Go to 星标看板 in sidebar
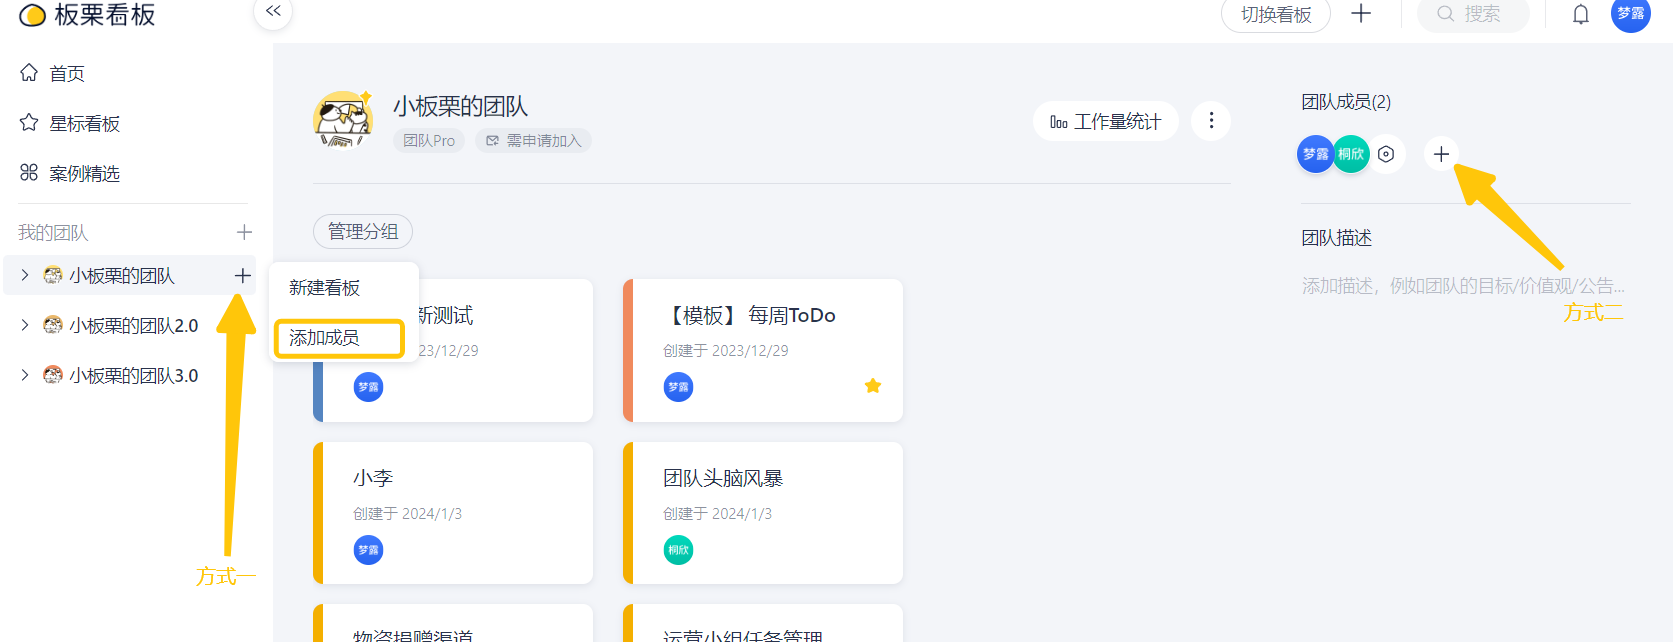The image size is (1673, 642). coord(84,124)
